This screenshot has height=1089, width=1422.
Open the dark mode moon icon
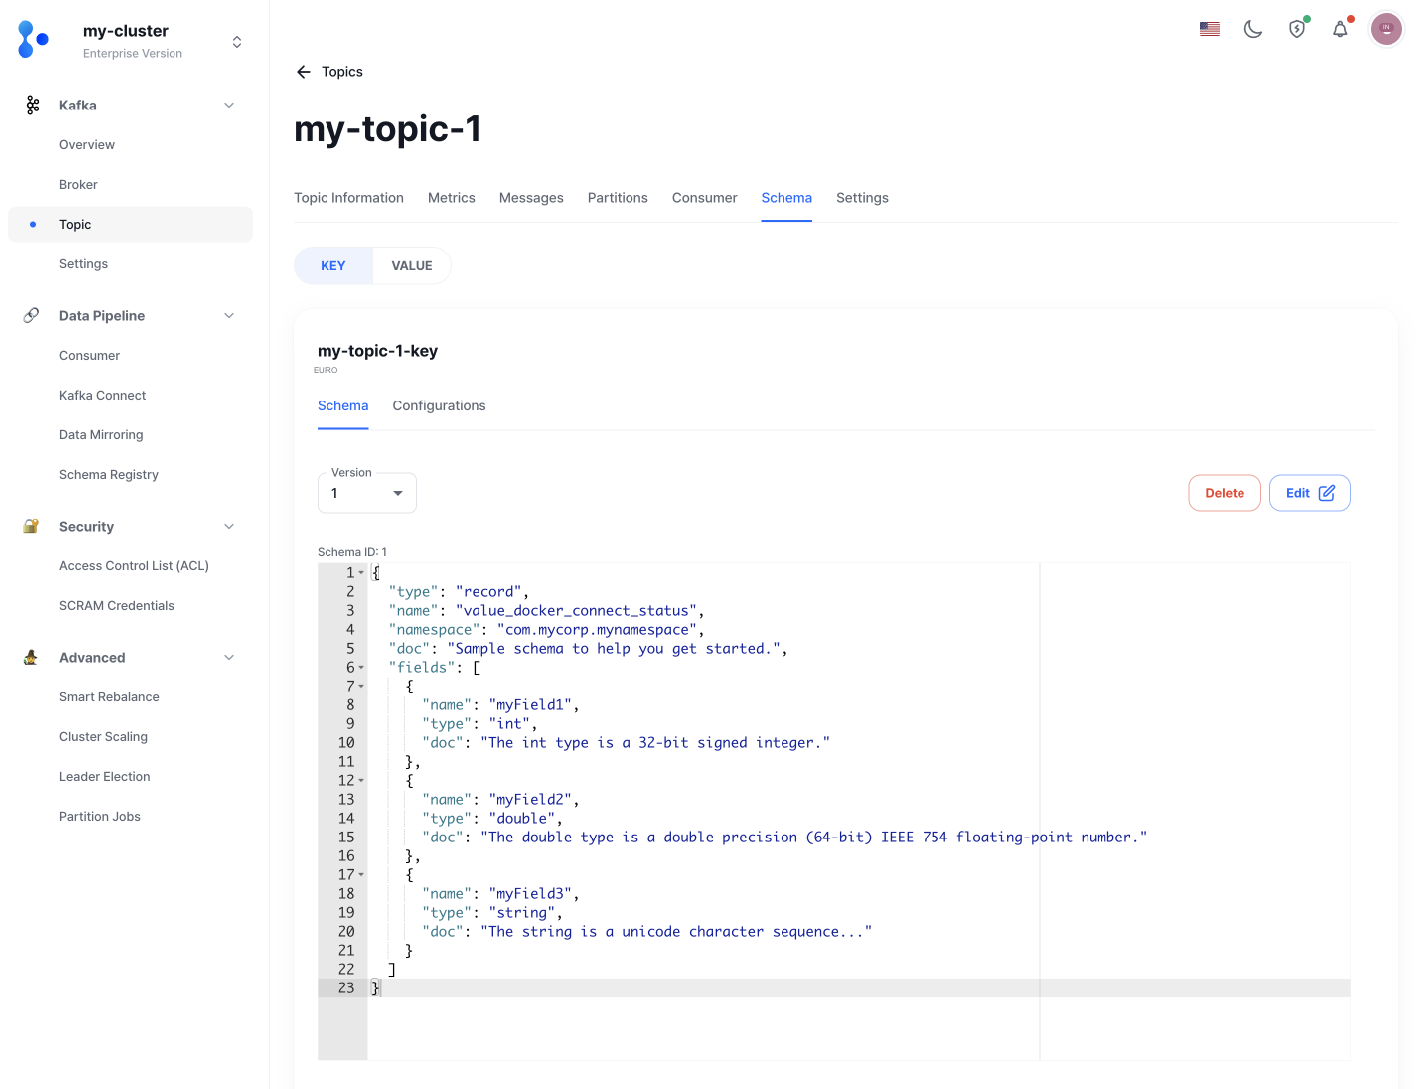(x=1253, y=29)
